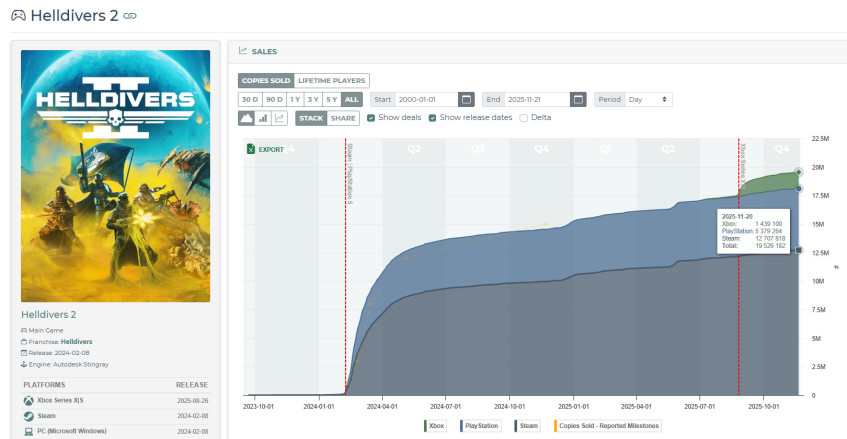Switch to the Lifetime Players tab

click(331, 80)
